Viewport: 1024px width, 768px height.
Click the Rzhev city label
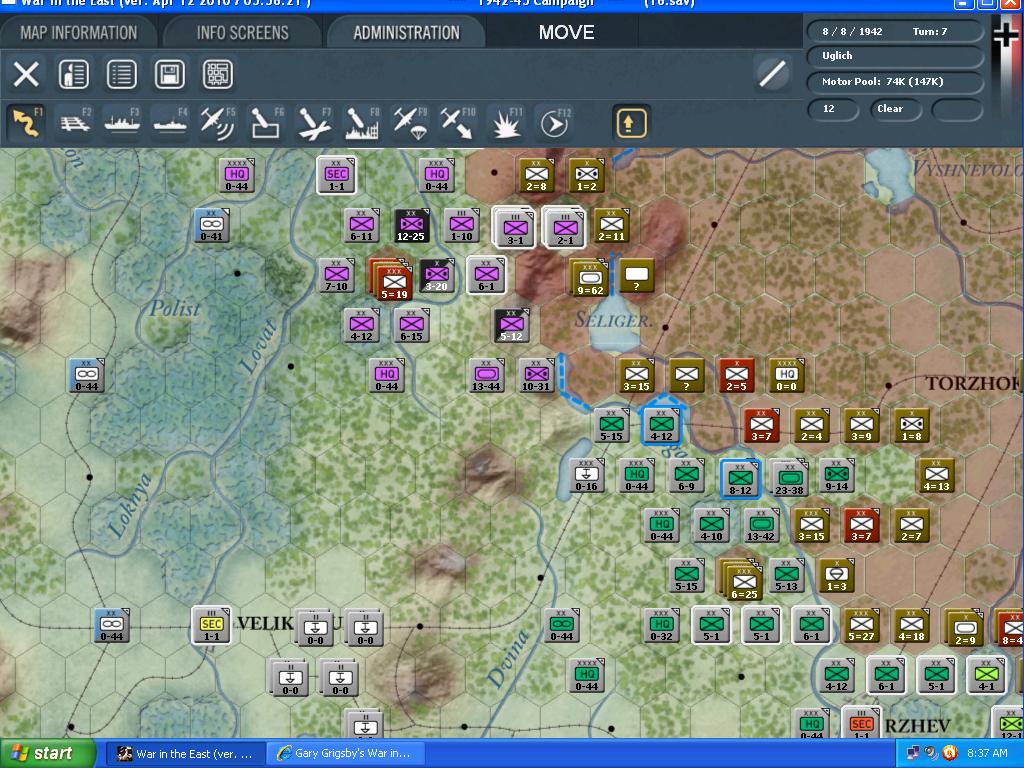[918, 726]
